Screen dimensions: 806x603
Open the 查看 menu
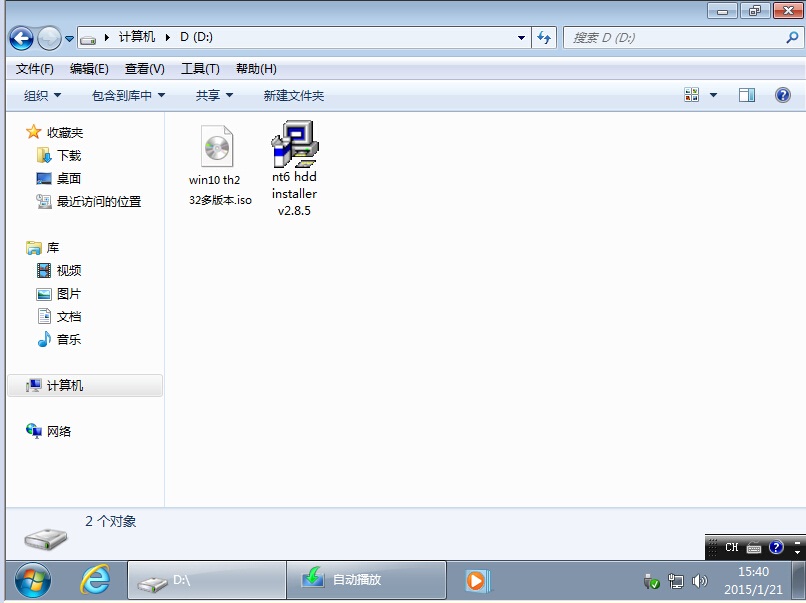click(x=144, y=68)
